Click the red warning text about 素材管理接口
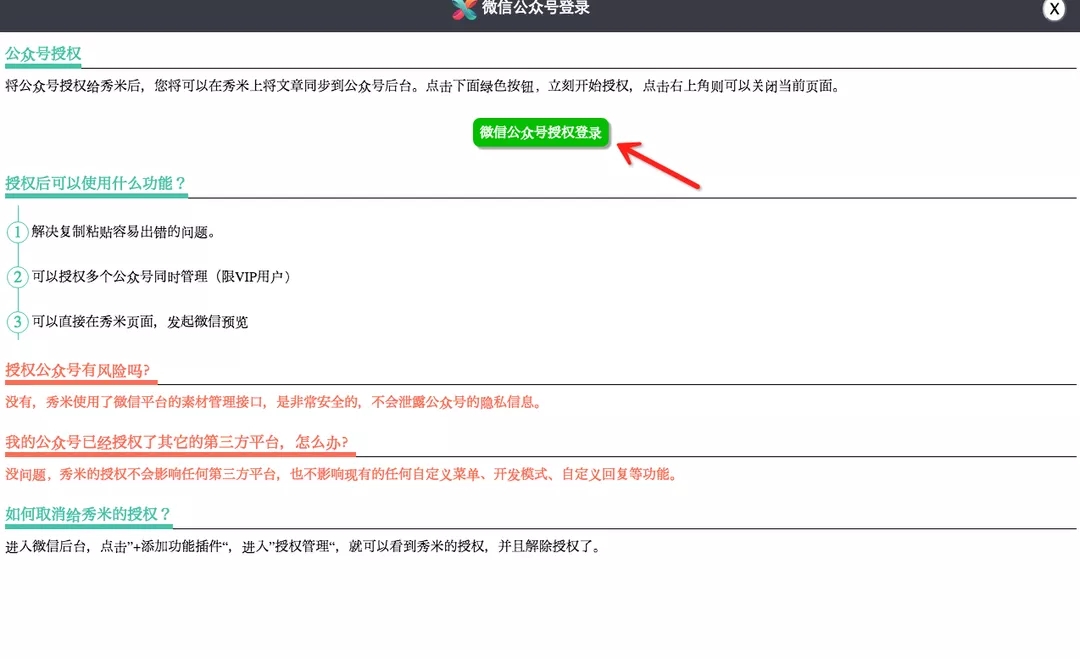Viewport: 1080px width, 659px height. point(276,402)
